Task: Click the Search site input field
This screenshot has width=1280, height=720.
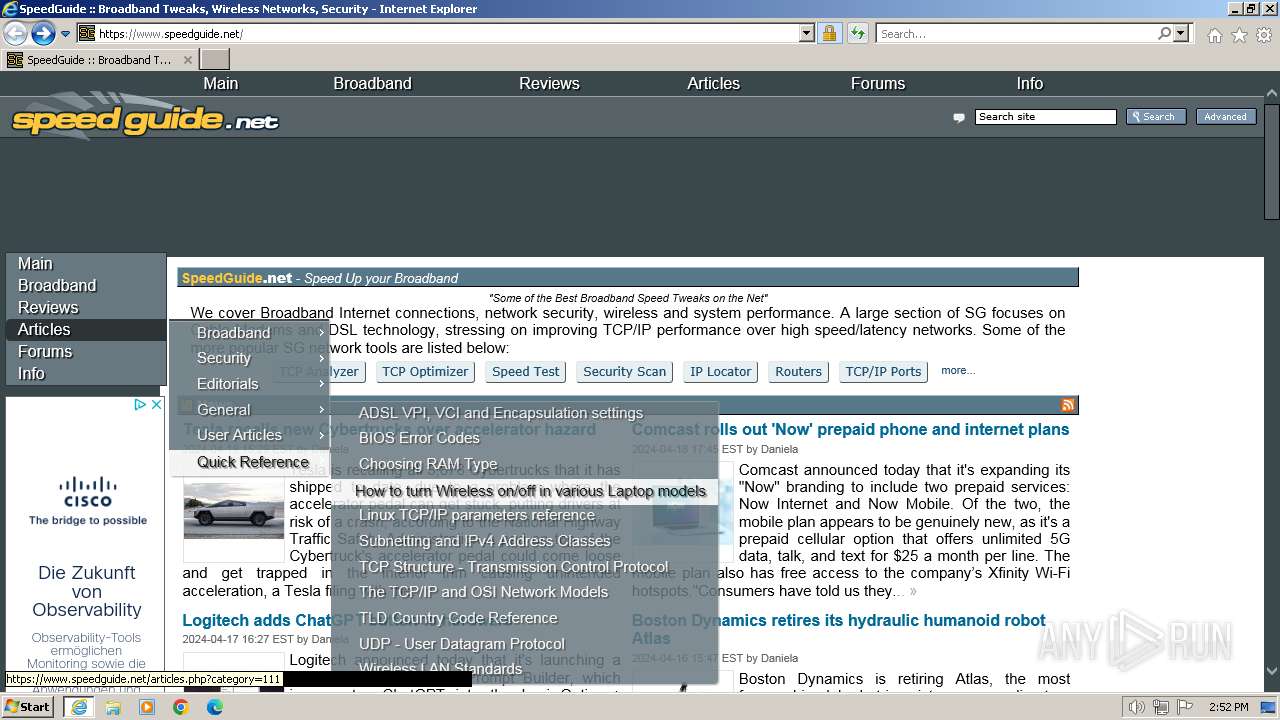Action: (1045, 117)
